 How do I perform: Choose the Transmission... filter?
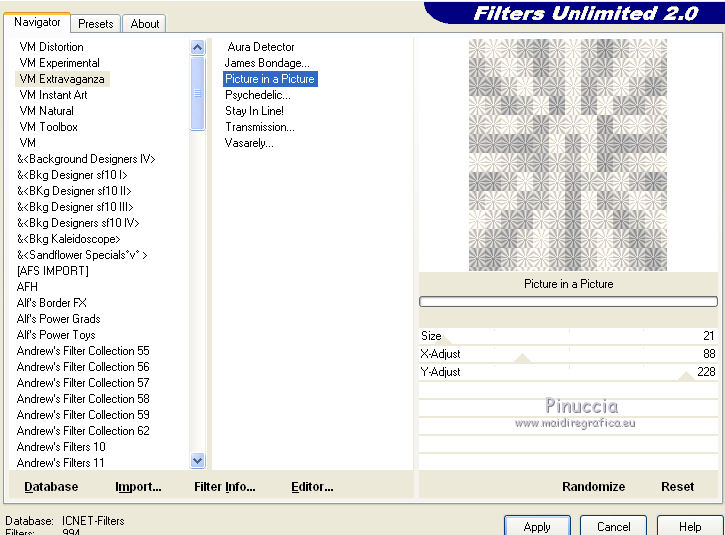[x=259, y=127]
